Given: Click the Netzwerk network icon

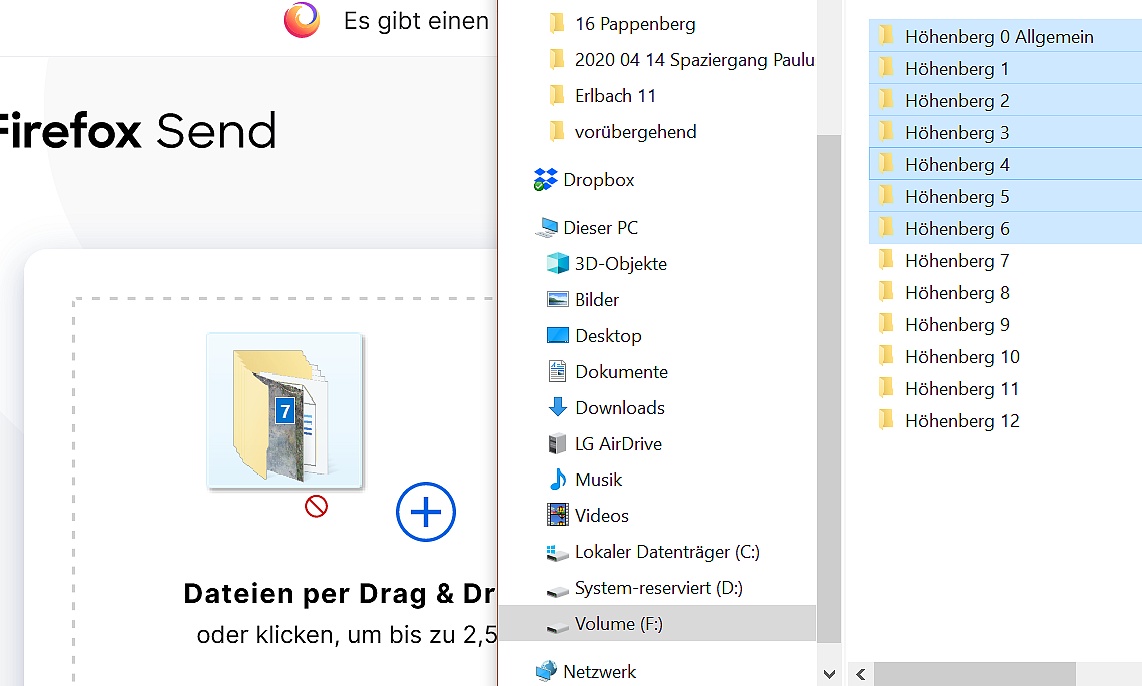Looking at the screenshot, I should (x=546, y=671).
